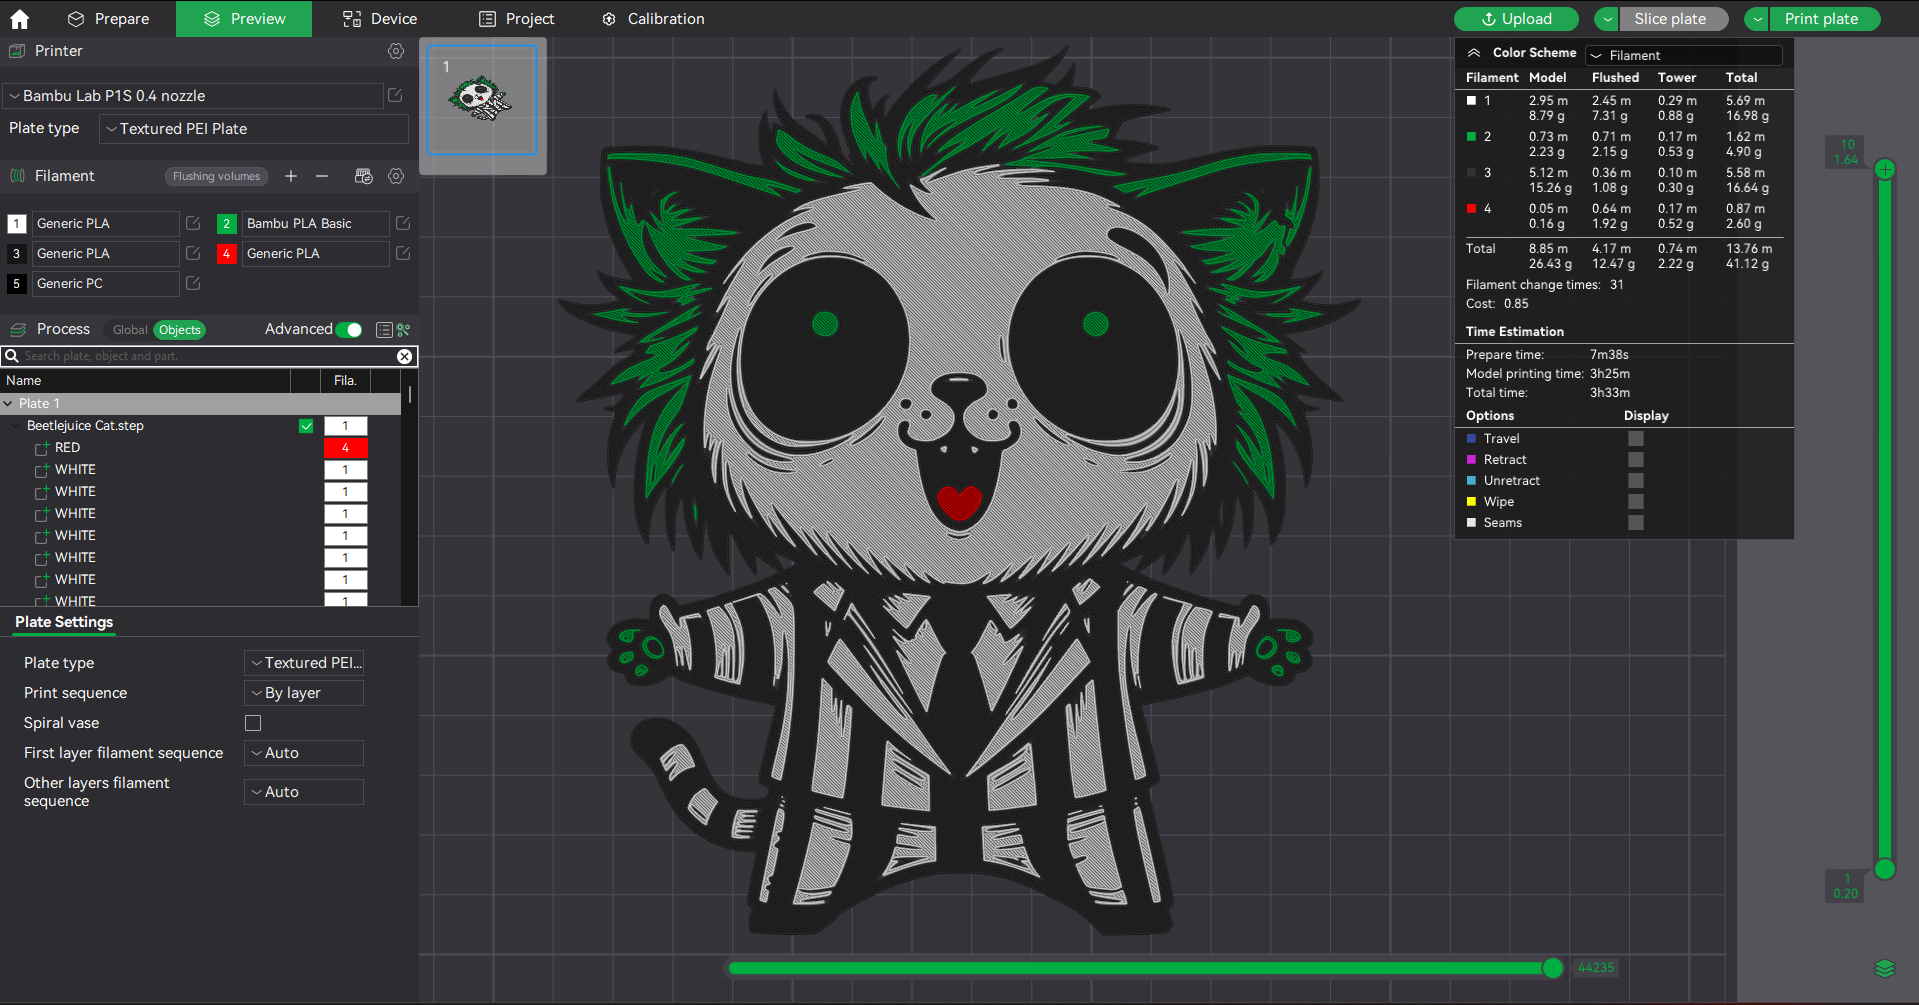Toggle Travel display checkbox
Screen dimensions: 1919x1005
coord(1636,438)
